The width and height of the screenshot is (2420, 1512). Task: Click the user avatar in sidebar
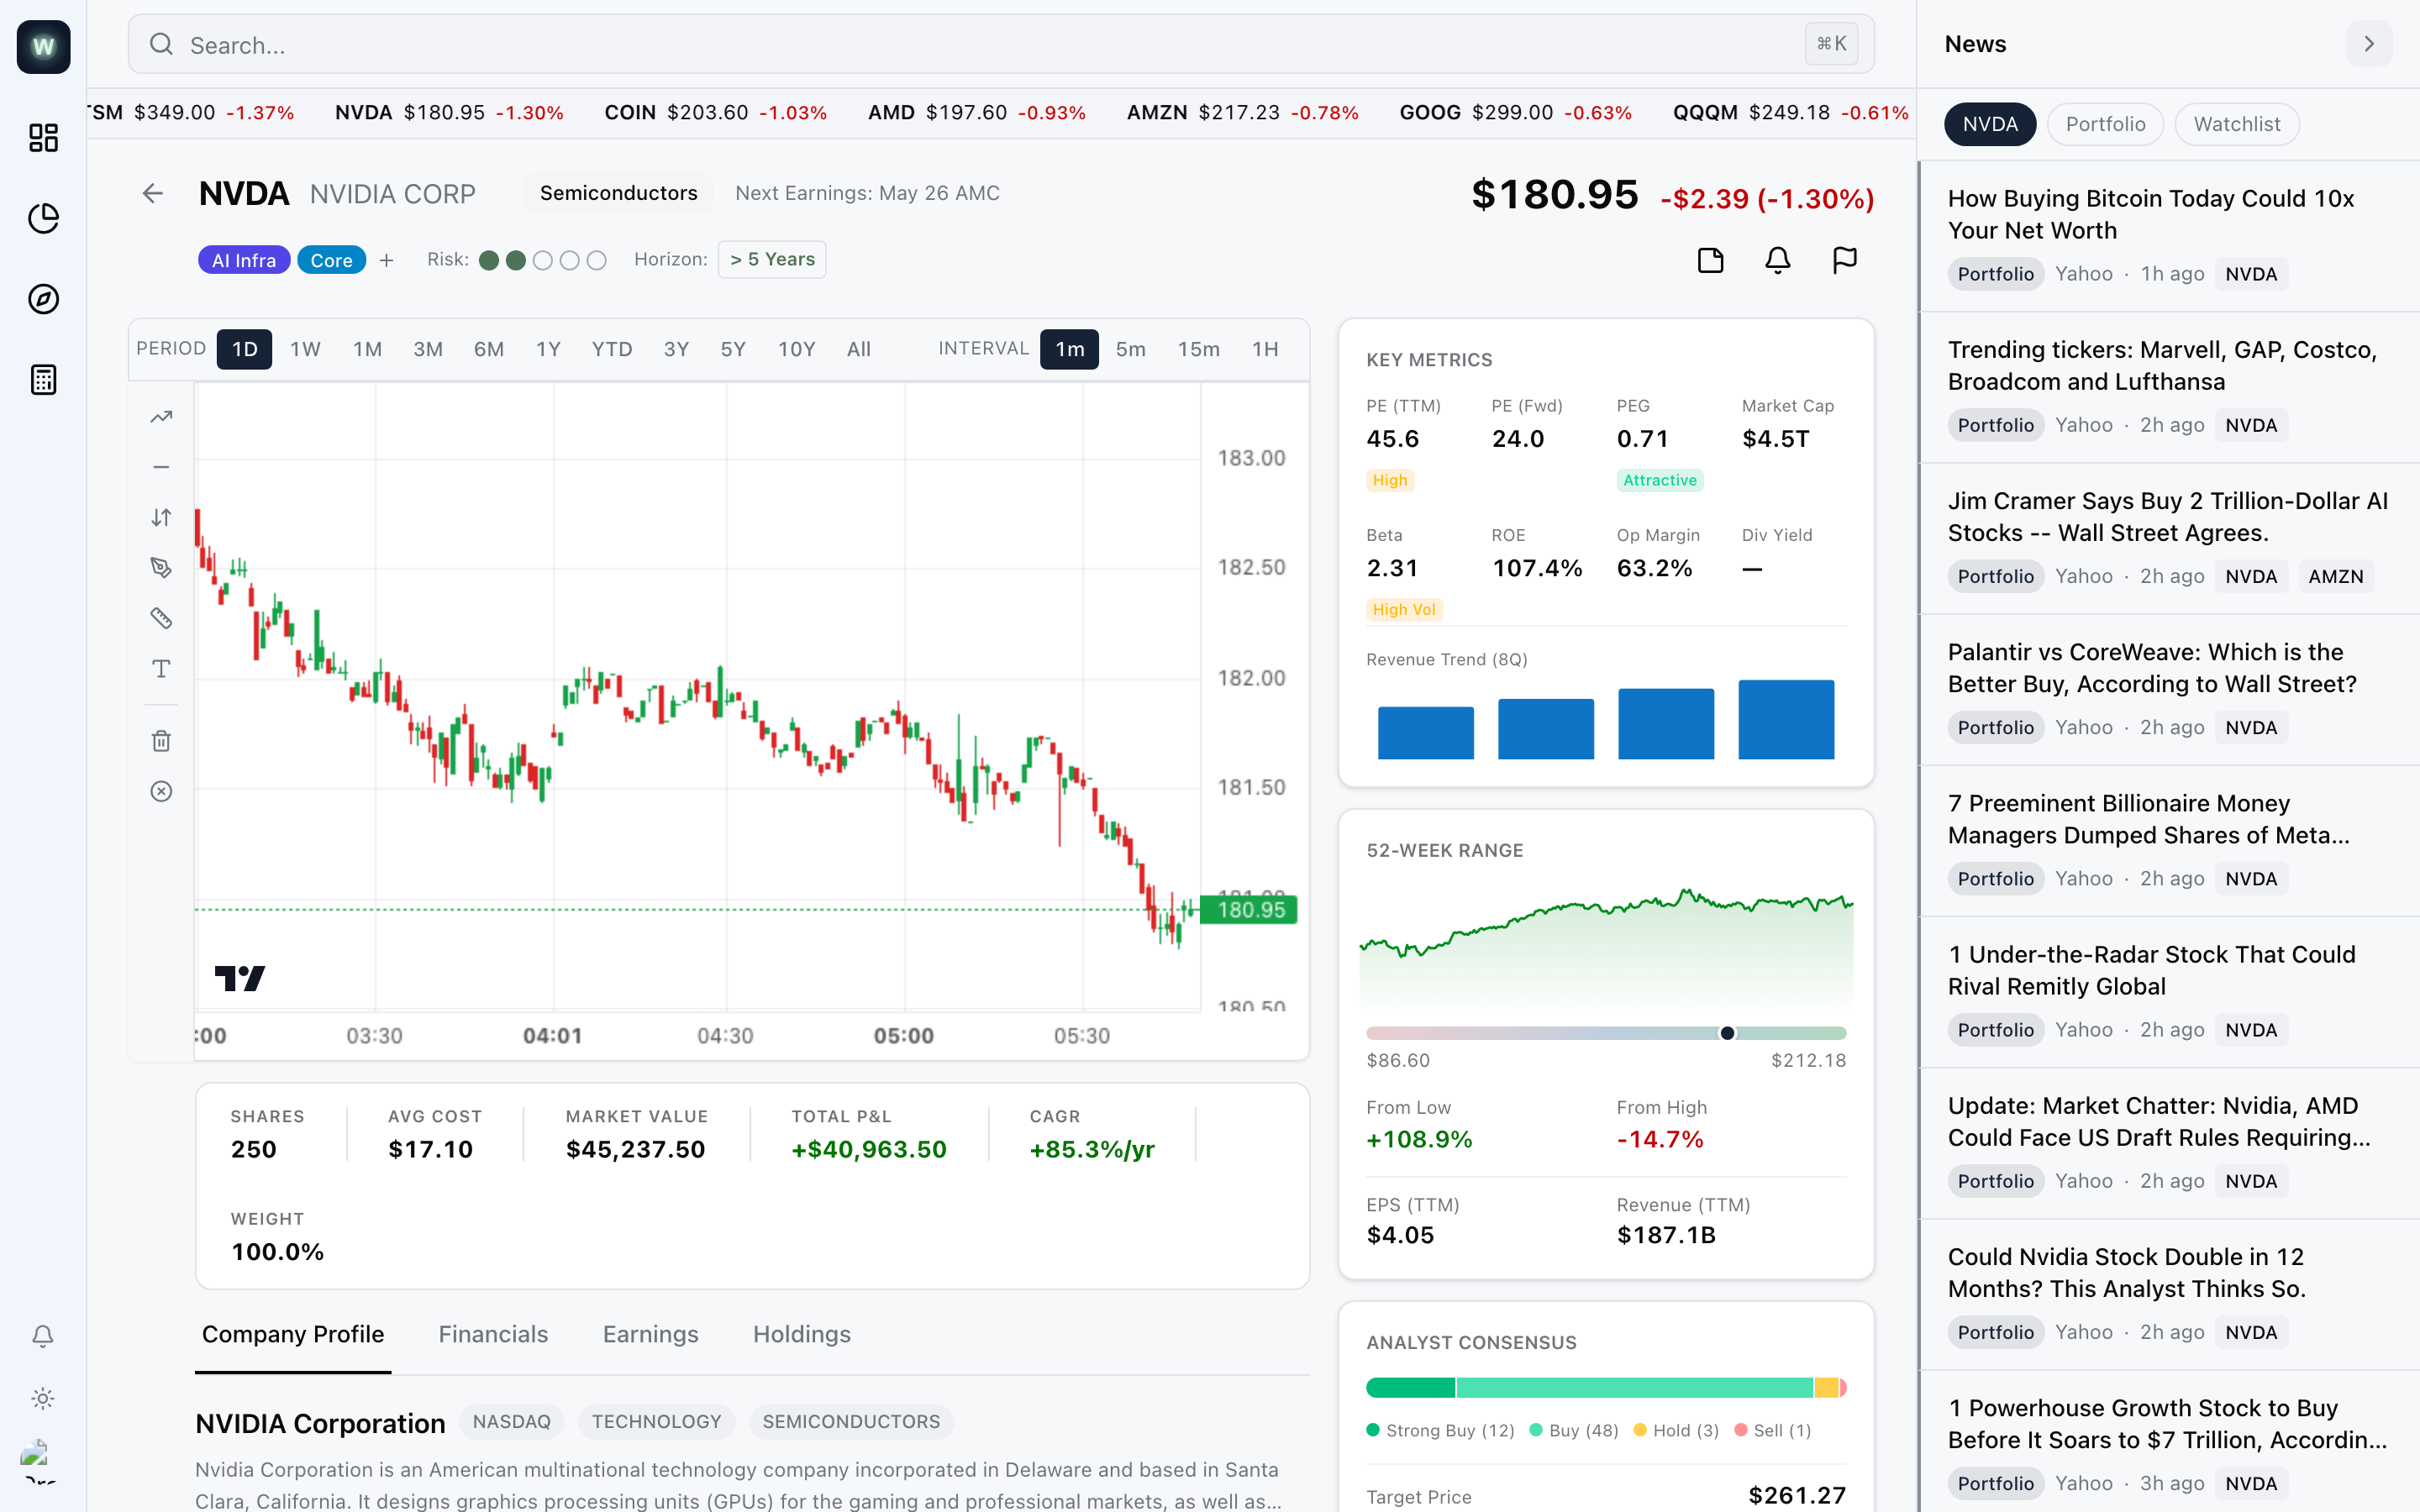coord(37,1459)
